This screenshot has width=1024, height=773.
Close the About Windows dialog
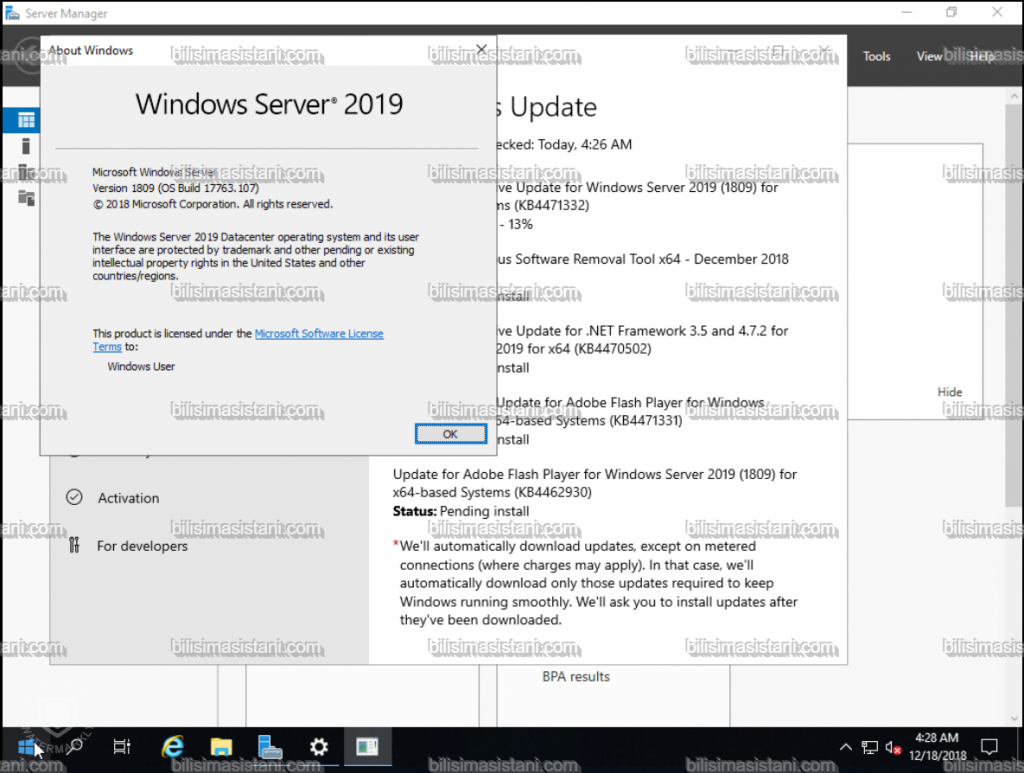[481, 50]
